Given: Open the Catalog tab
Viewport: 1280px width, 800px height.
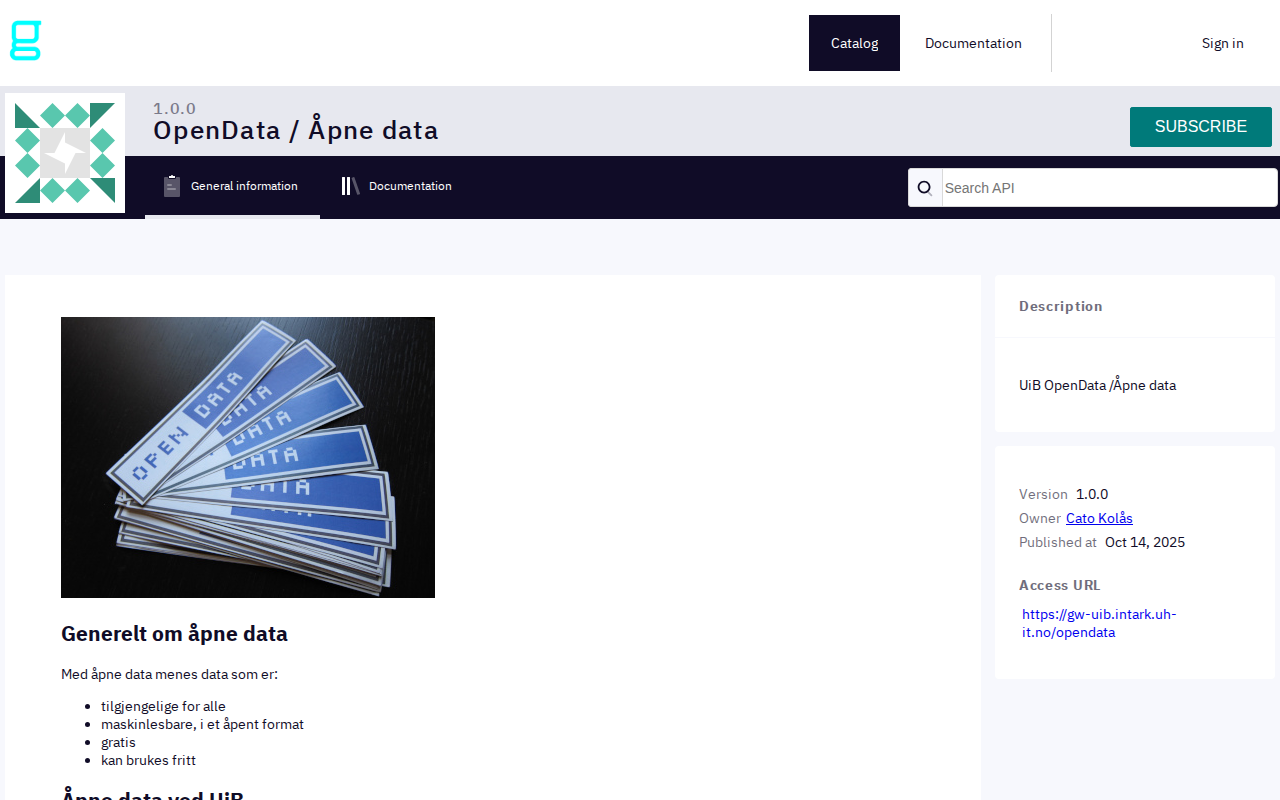Looking at the screenshot, I should (854, 43).
